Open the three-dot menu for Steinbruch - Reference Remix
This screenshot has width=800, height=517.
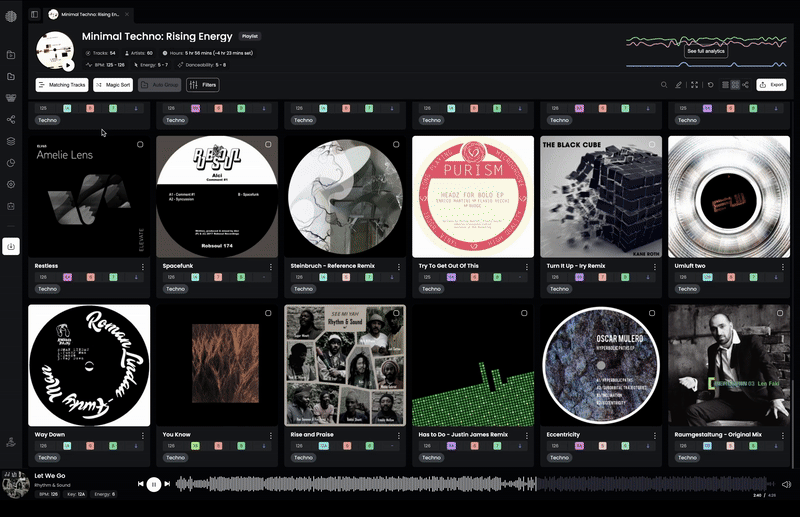[x=399, y=266]
